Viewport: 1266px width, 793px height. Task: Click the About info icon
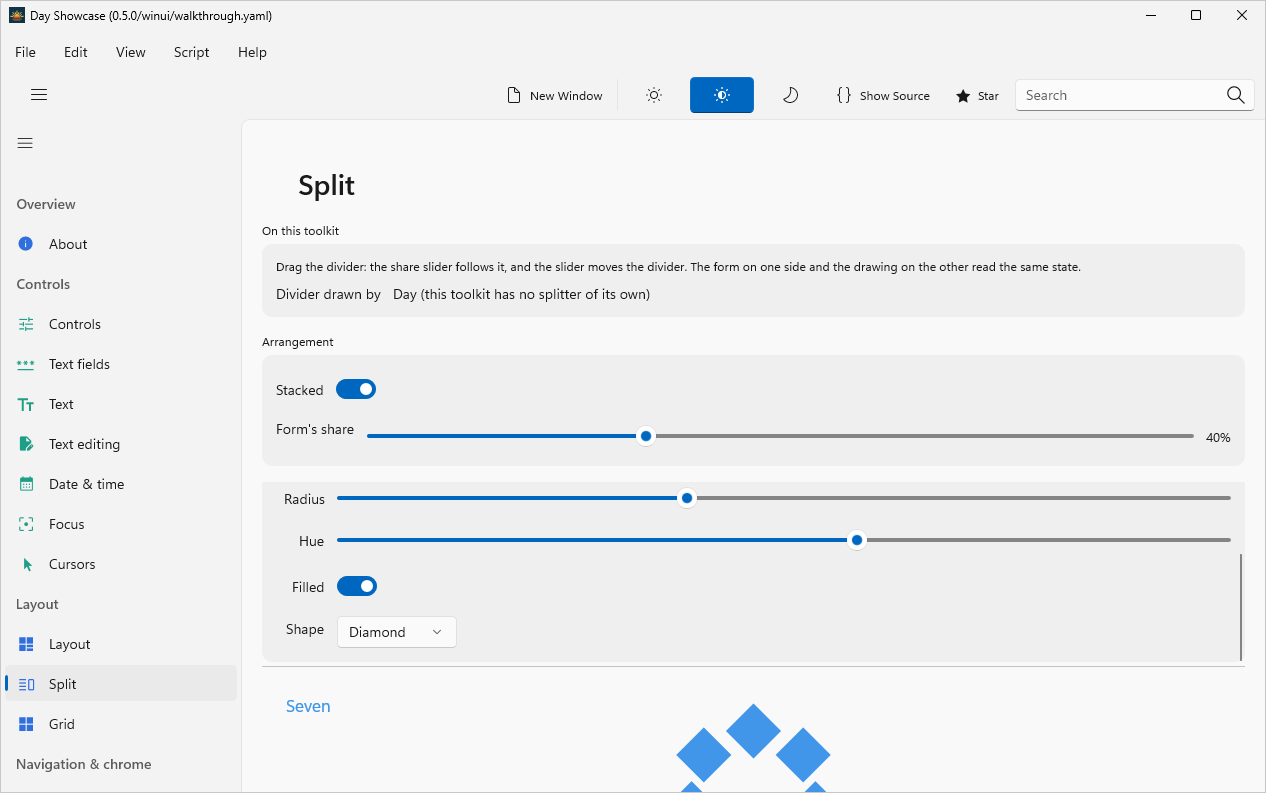(x=26, y=244)
